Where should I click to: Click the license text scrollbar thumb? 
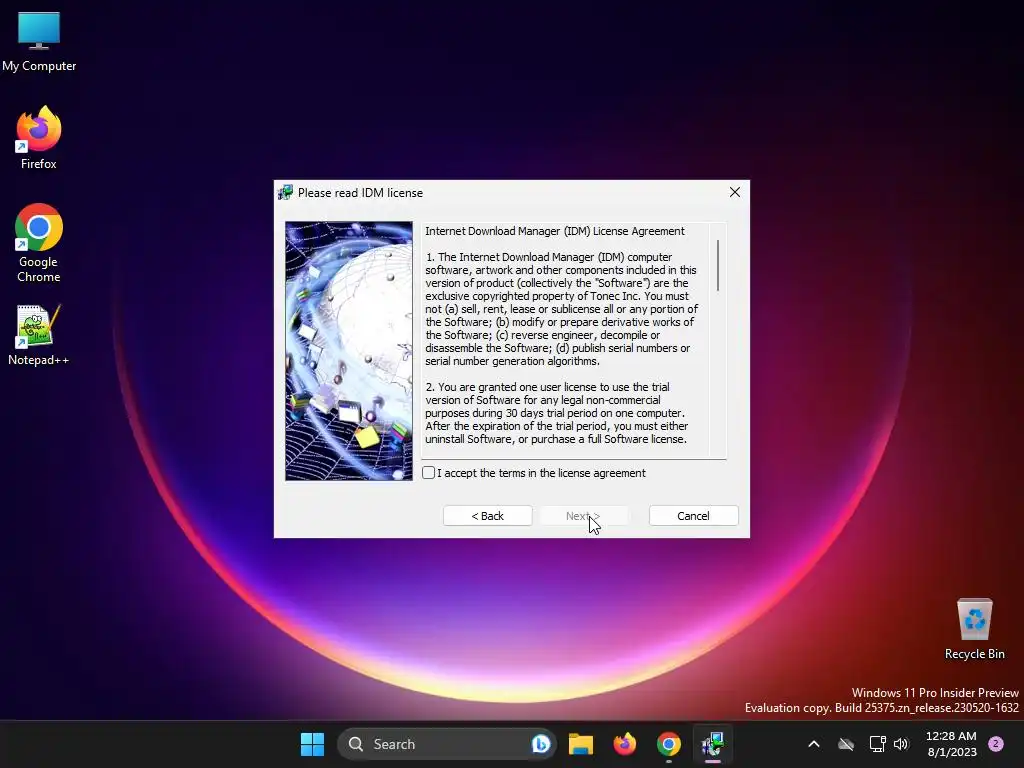point(718,265)
